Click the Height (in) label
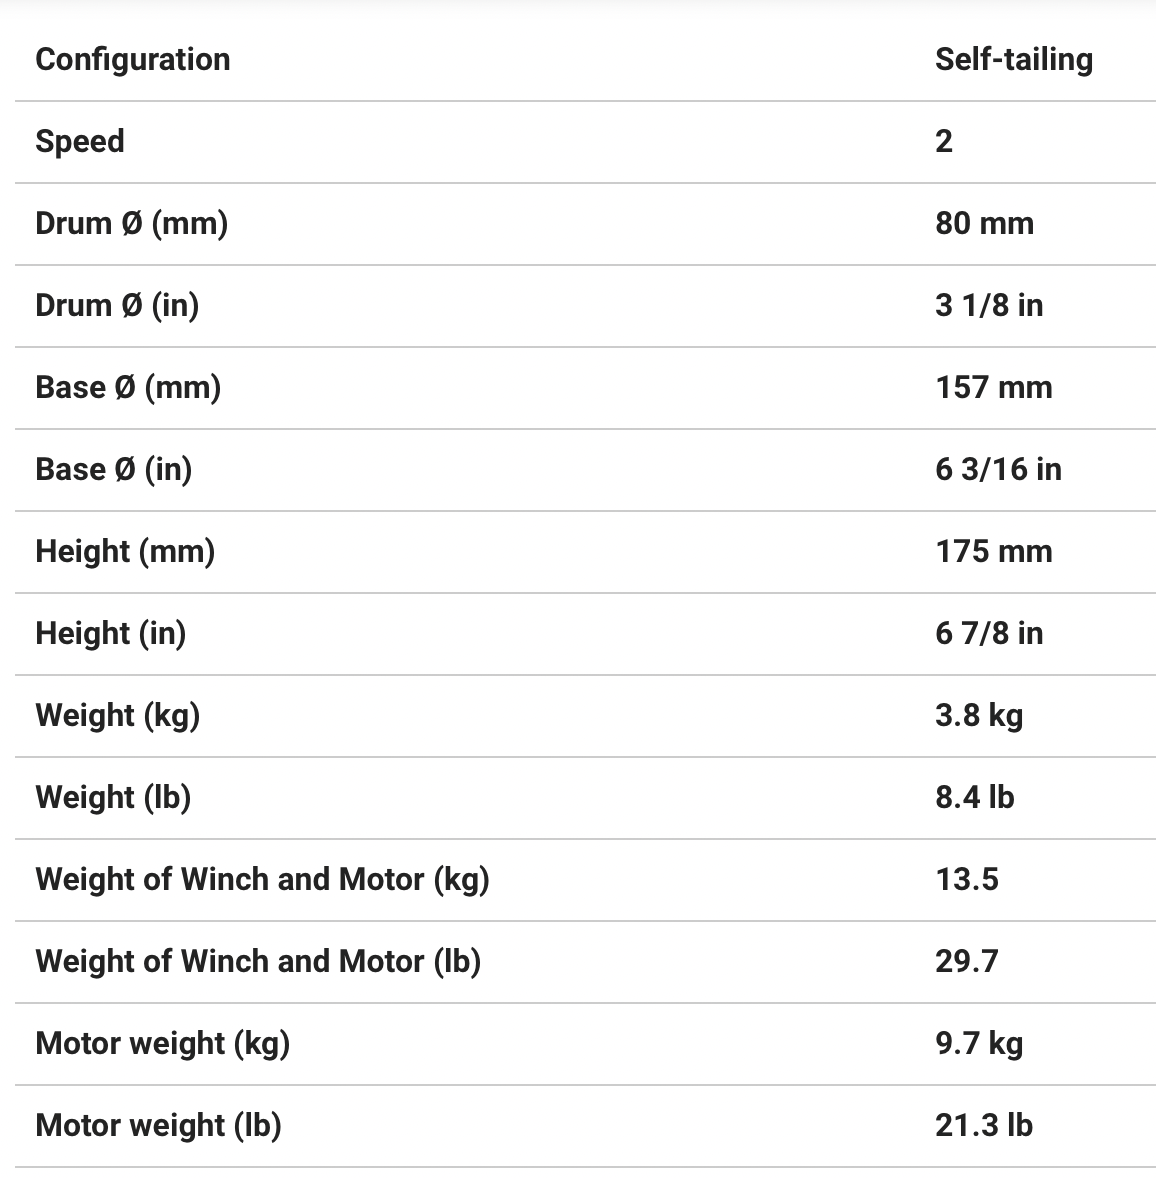The height and width of the screenshot is (1178, 1156). point(110,633)
